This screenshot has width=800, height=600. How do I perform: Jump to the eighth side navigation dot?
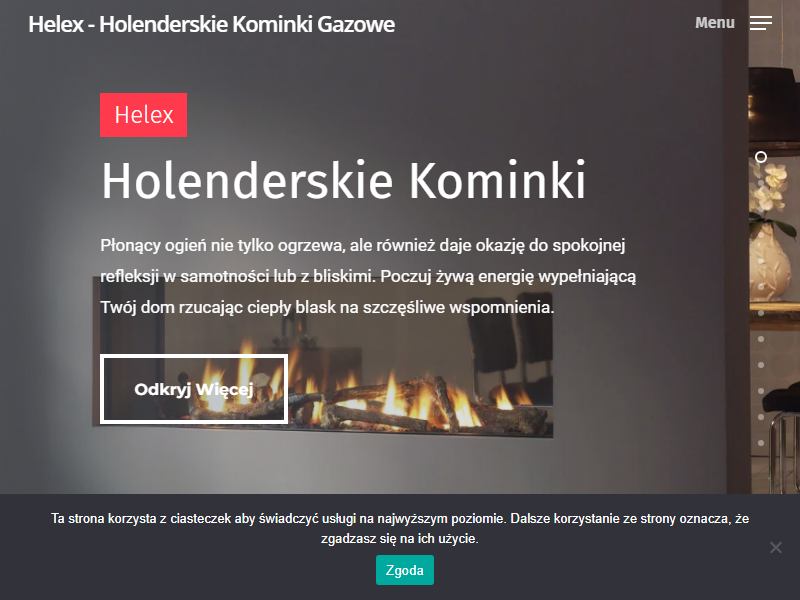pos(761,339)
